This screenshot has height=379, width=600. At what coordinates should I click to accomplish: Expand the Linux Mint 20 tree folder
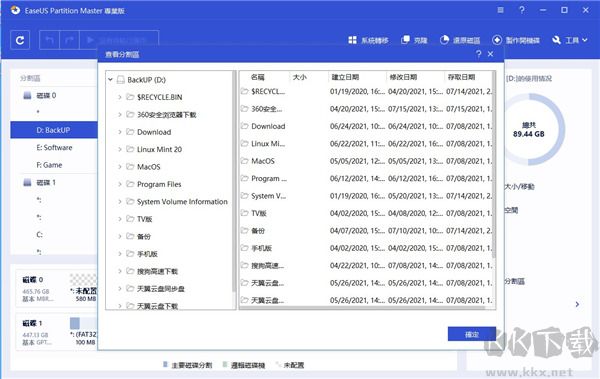[119, 149]
